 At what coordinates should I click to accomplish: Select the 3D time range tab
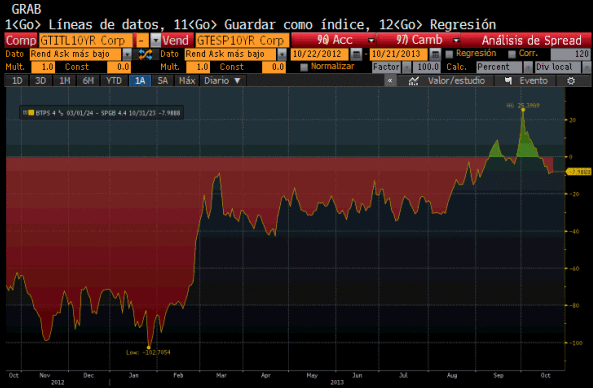point(40,81)
